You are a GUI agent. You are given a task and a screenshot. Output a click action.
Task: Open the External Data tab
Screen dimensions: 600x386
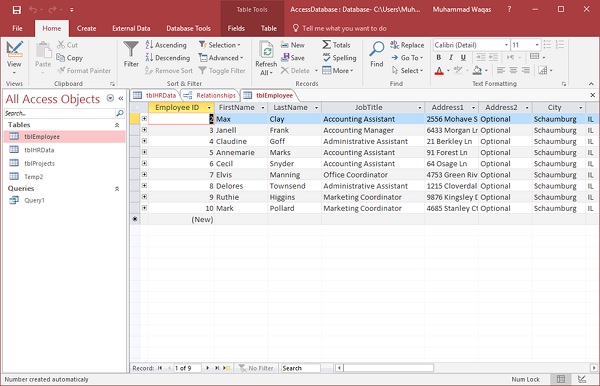pyautogui.click(x=131, y=28)
